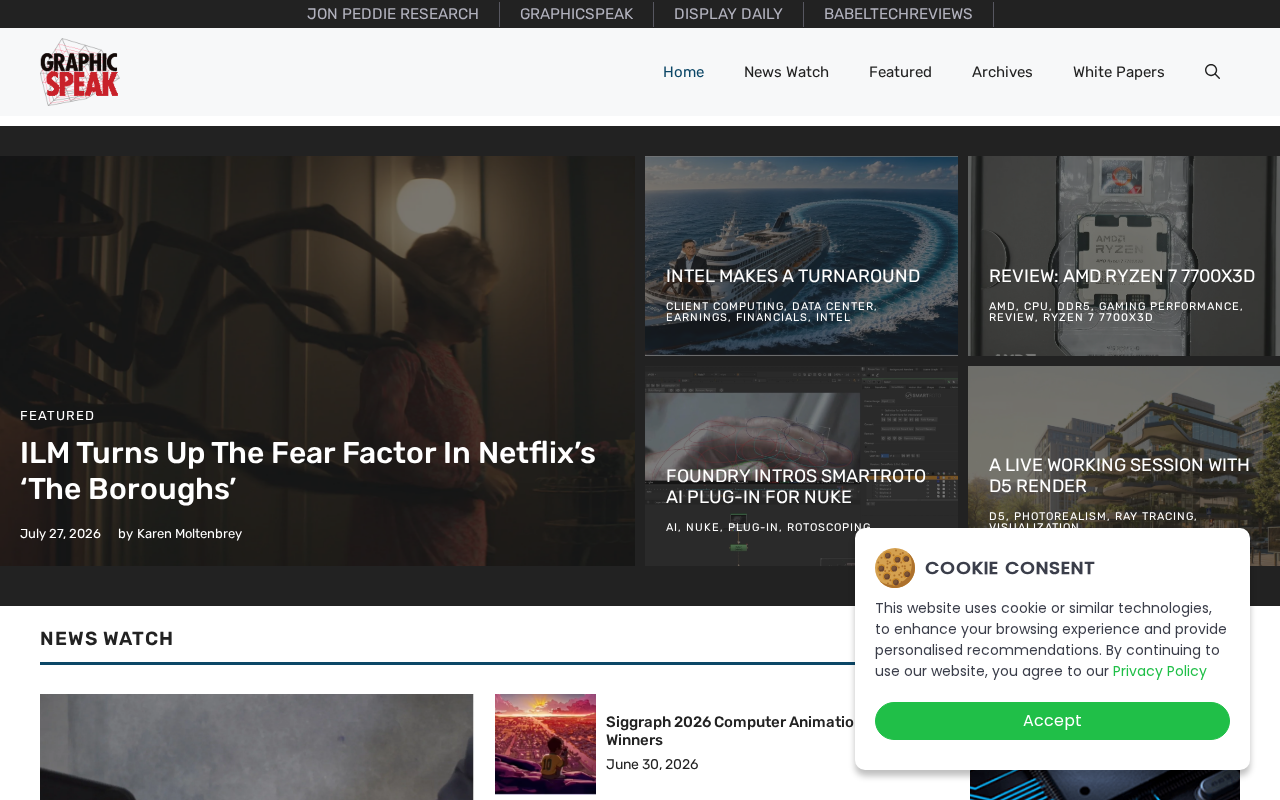Read the AMD Ryzen 7 7700X3D review
The height and width of the screenshot is (800, 1280).
coord(1122,276)
